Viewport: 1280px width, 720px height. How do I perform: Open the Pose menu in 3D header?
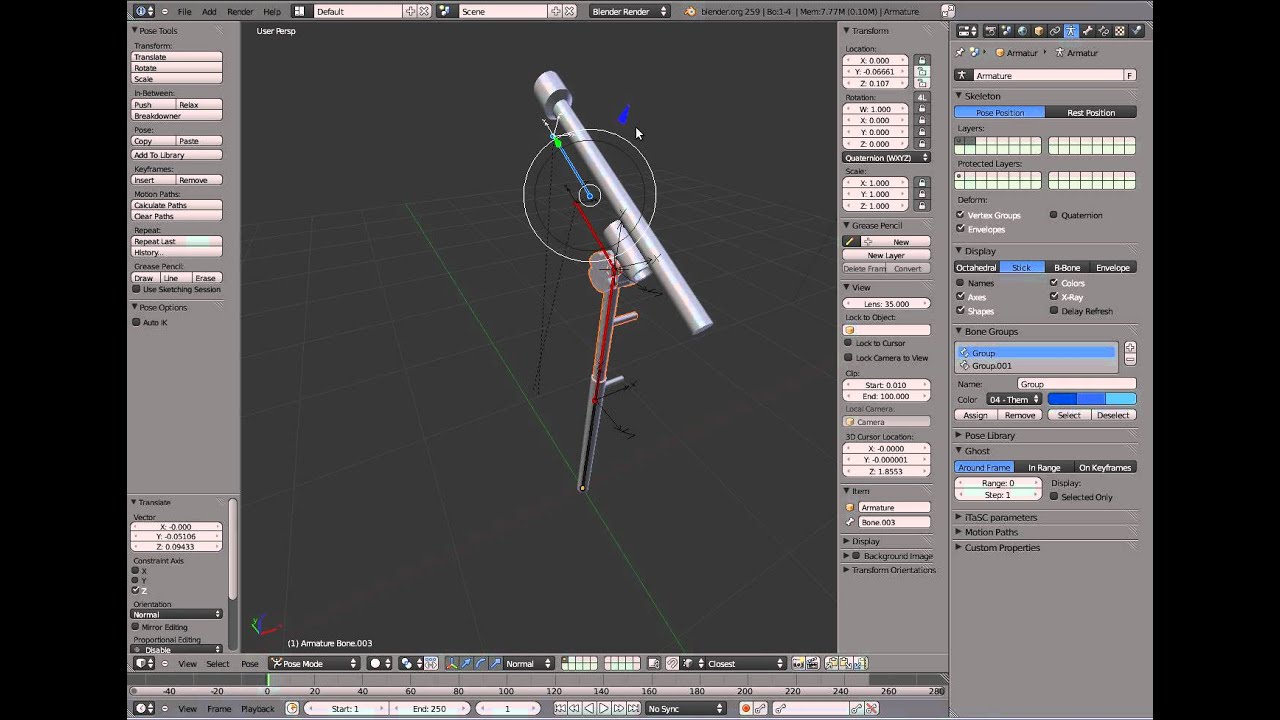pyautogui.click(x=250, y=663)
